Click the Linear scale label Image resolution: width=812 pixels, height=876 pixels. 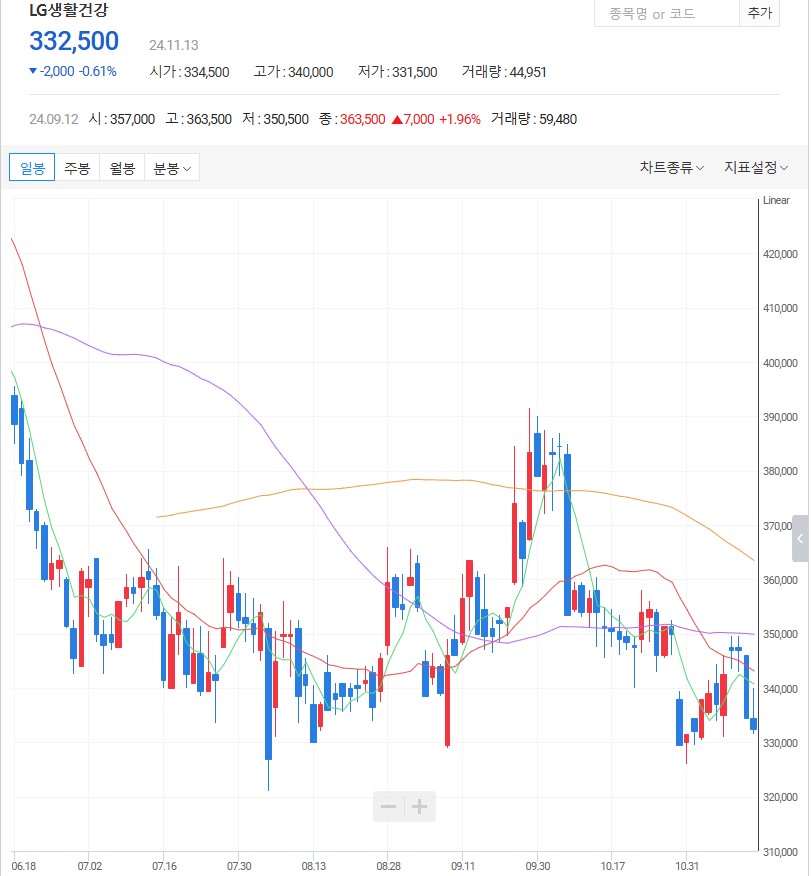[x=776, y=201]
